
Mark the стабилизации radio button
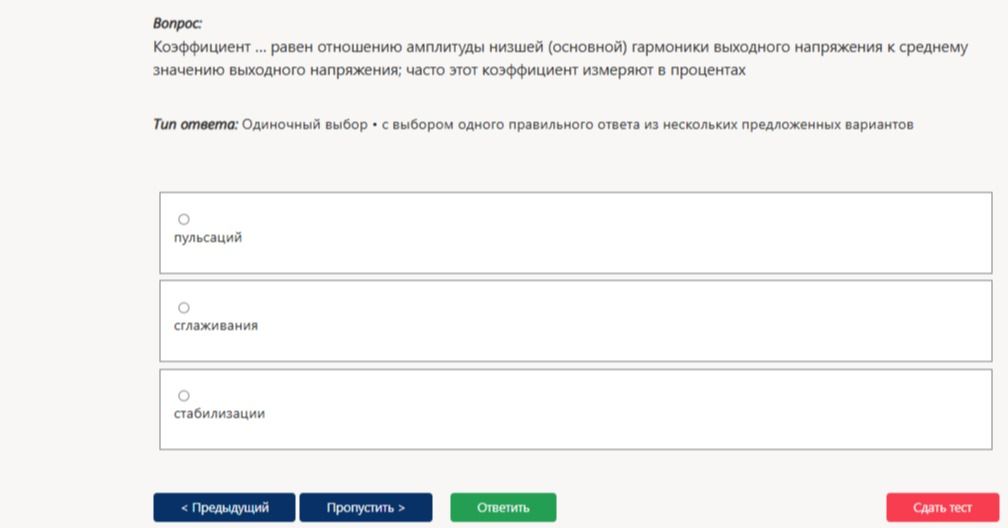pyautogui.click(x=184, y=396)
